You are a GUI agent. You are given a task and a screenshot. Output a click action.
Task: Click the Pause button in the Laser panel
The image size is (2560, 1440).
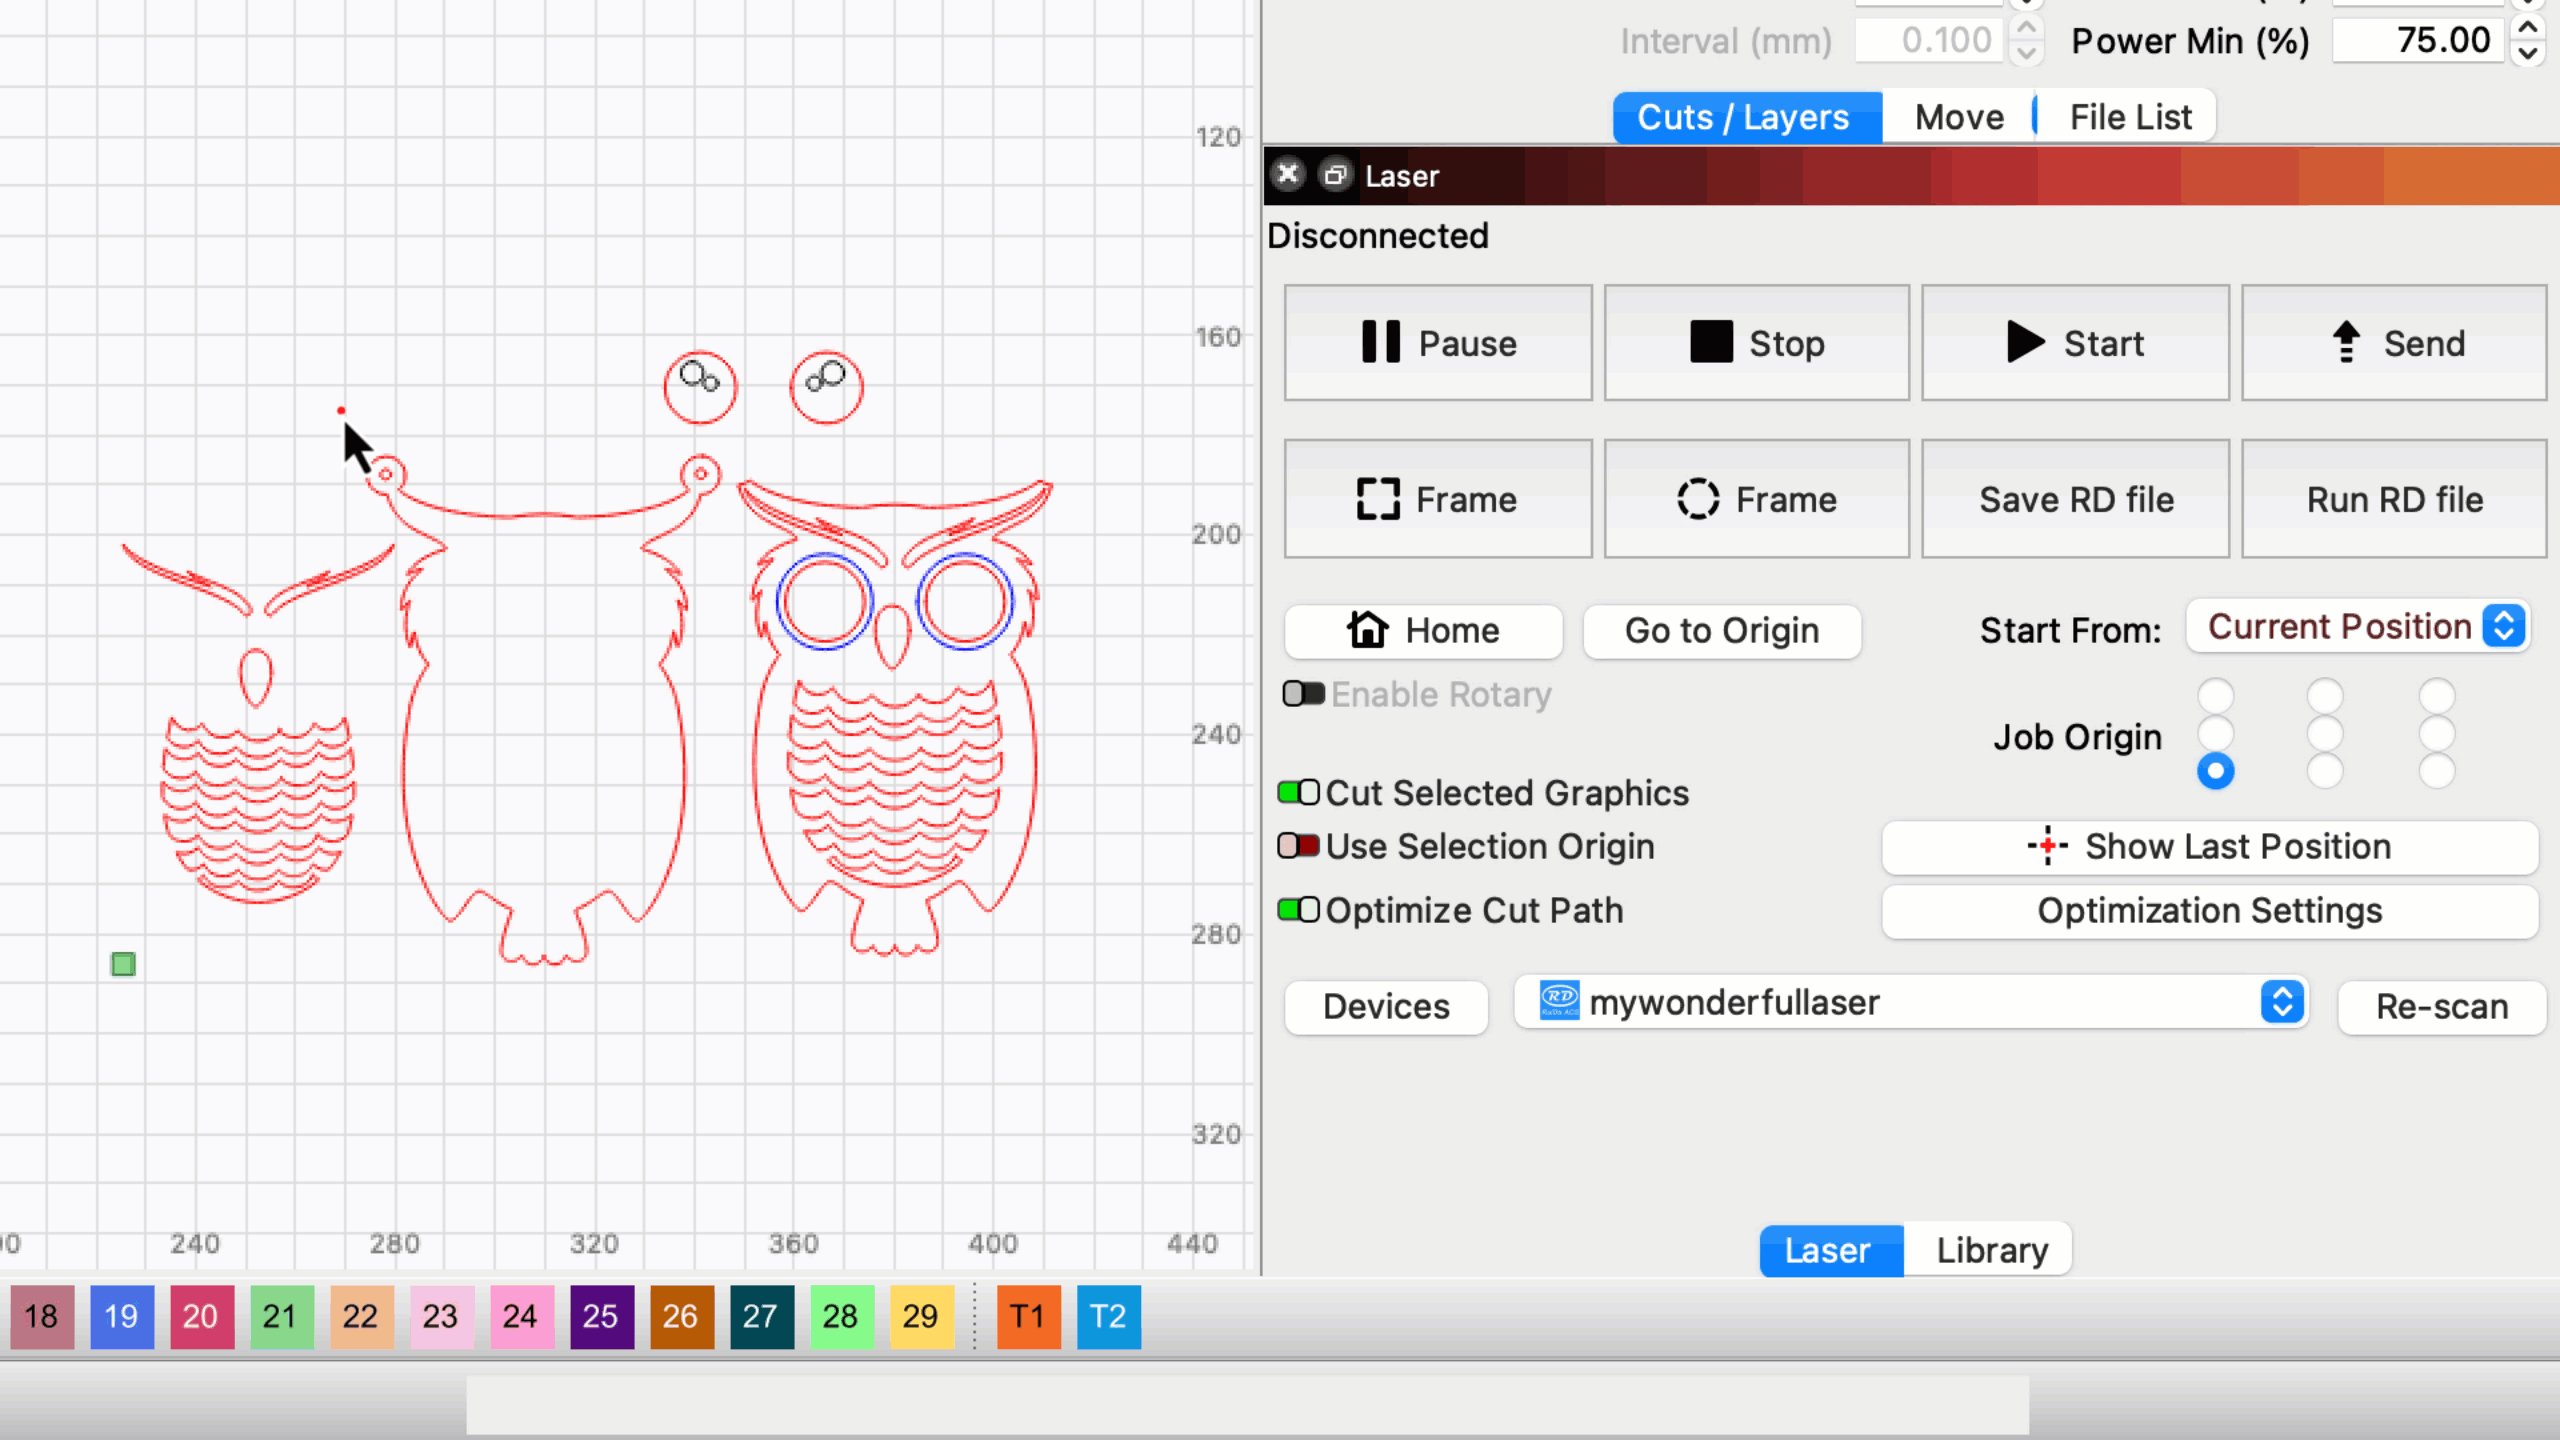(x=1437, y=343)
